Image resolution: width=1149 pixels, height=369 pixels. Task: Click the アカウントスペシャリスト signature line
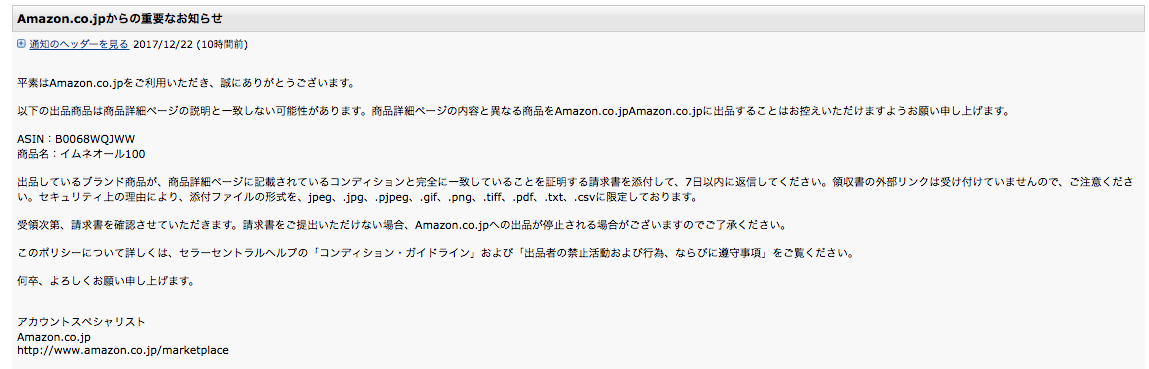[x=81, y=323]
